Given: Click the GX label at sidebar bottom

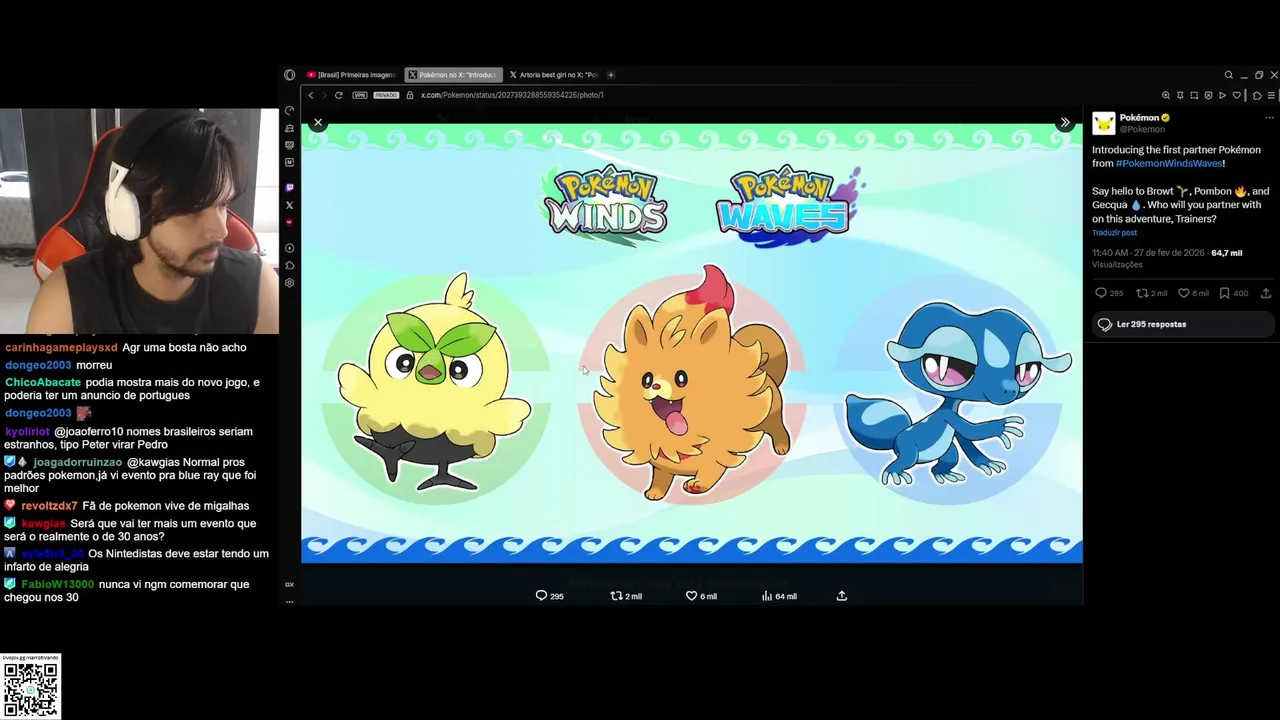Looking at the screenshot, I should [x=289, y=585].
